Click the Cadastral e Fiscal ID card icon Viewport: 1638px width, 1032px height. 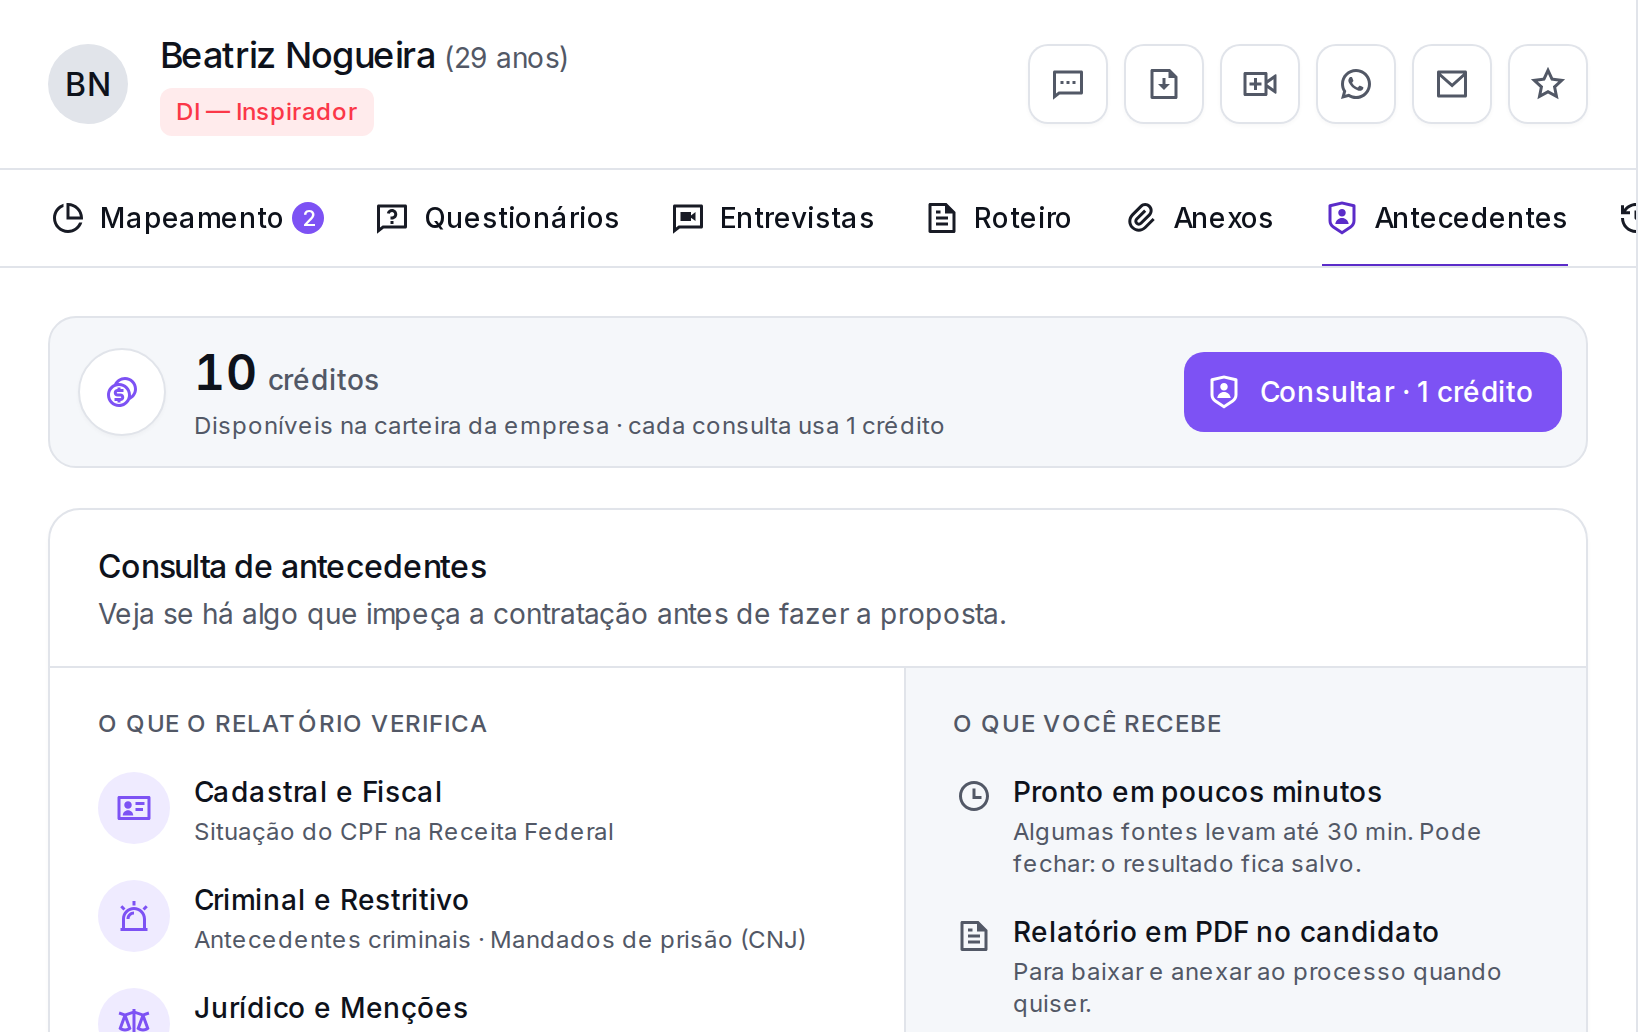134,808
